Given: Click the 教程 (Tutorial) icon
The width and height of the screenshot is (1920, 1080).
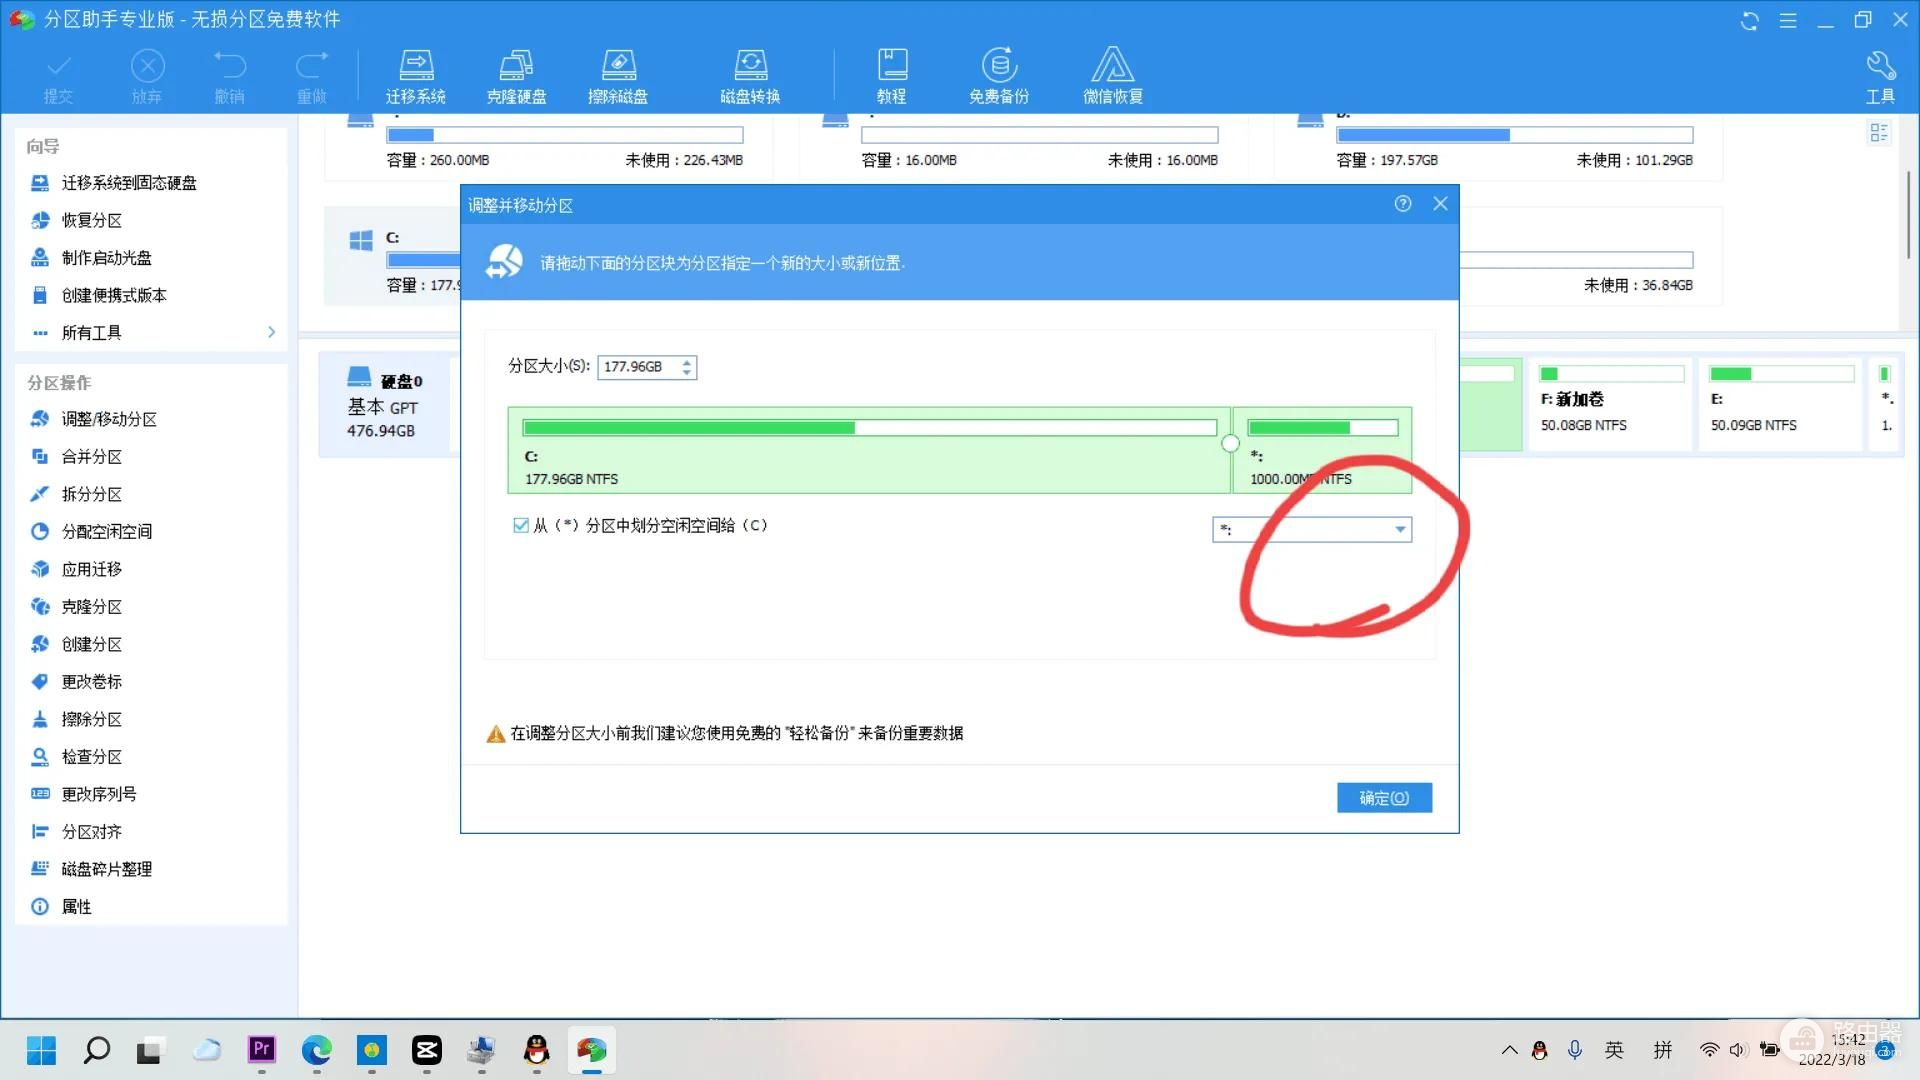Looking at the screenshot, I should tap(891, 74).
